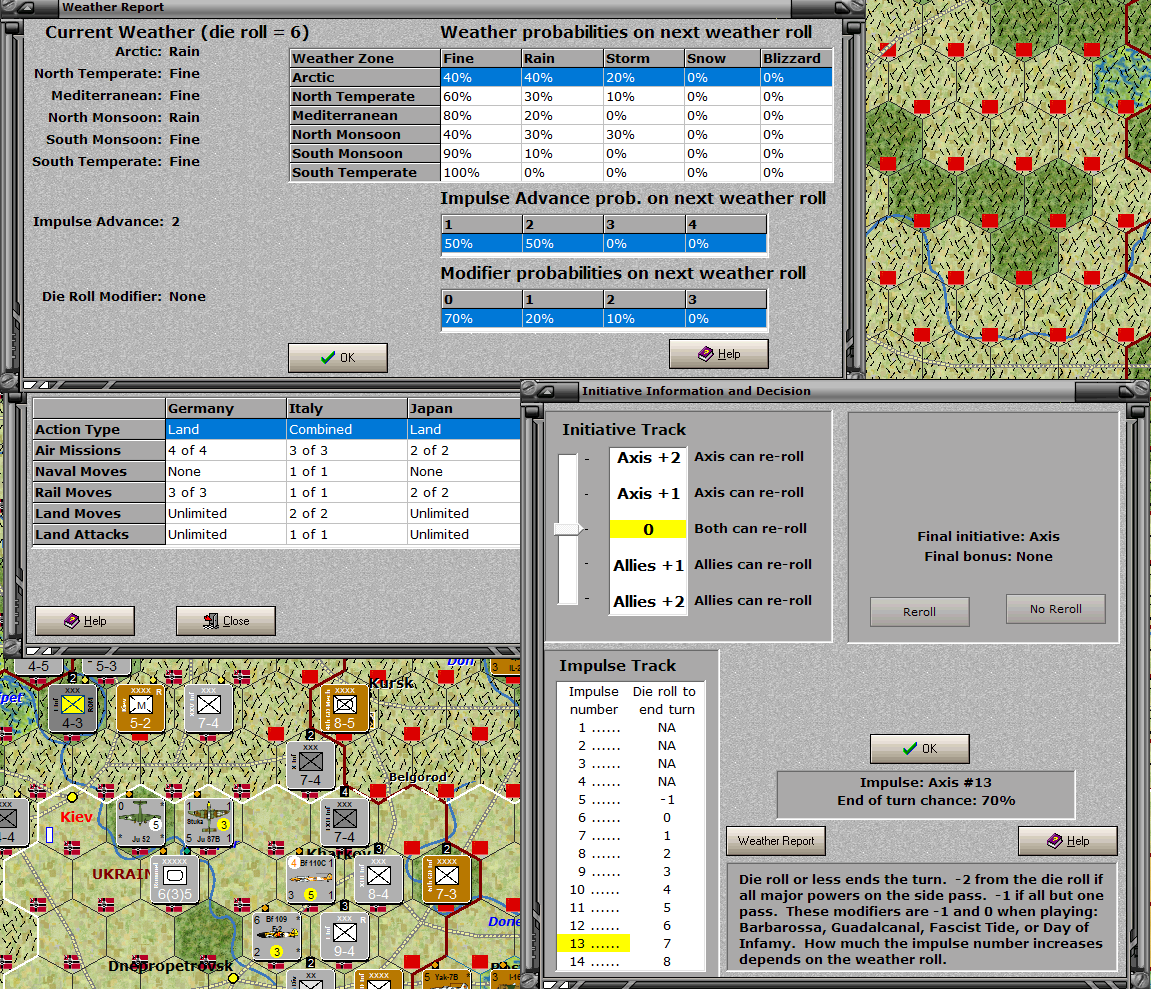The width and height of the screenshot is (1151, 989).
Task: Select the 6(3)5 Rommel HQ counter
Action: [x=175, y=879]
